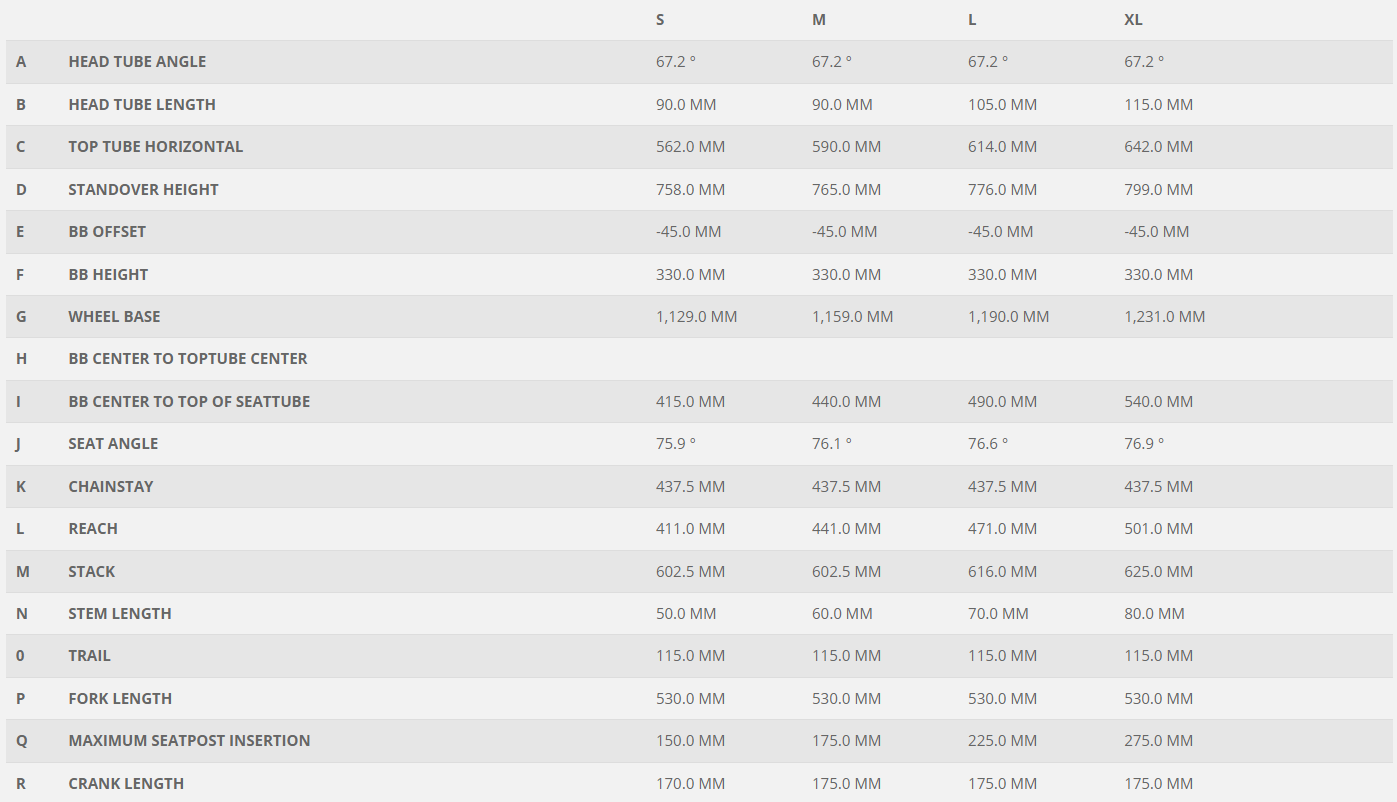Select the HEAD TUBE ANGLE row label
The width and height of the screenshot is (1397, 802).
point(137,62)
